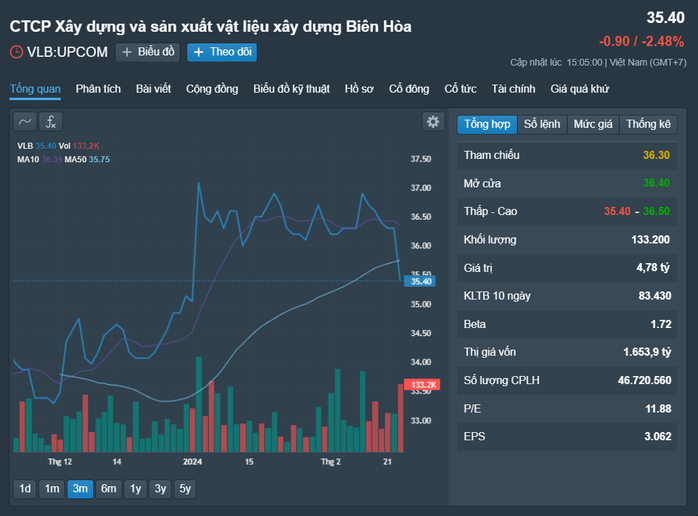Switch to the Tài chính tab
The height and width of the screenshot is (516, 698).
(513, 89)
